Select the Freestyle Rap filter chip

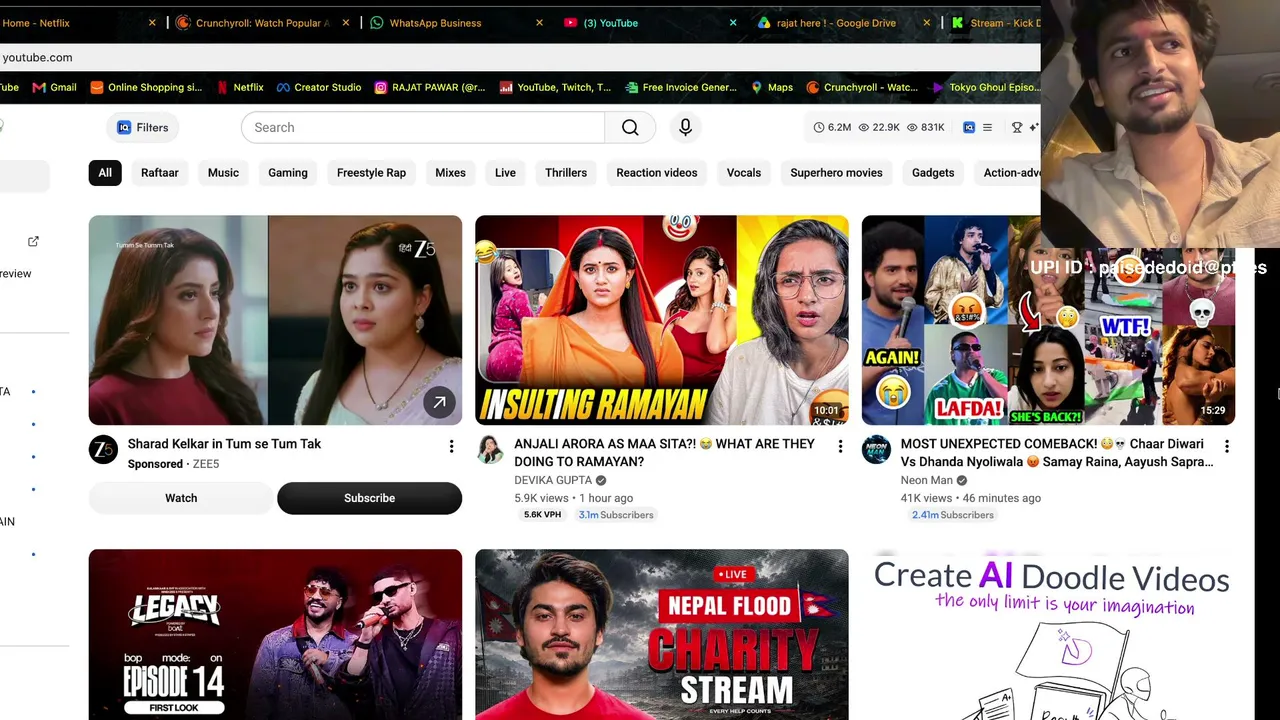coord(371,173)
